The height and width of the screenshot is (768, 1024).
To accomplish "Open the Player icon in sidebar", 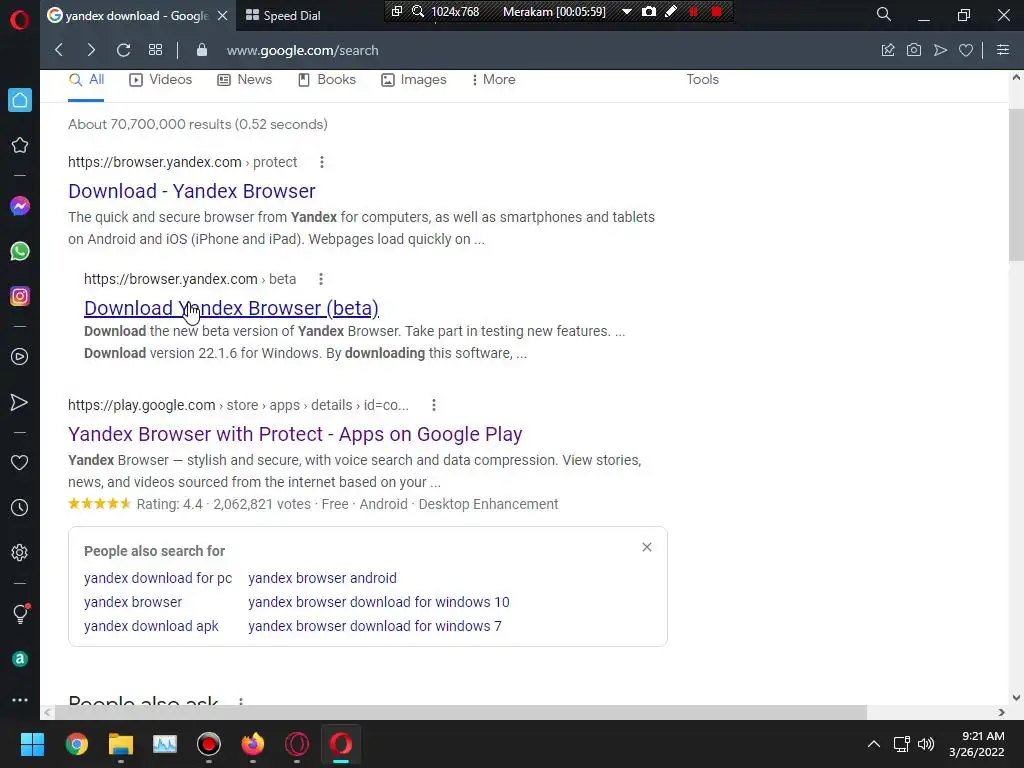I will coord(20,357).
